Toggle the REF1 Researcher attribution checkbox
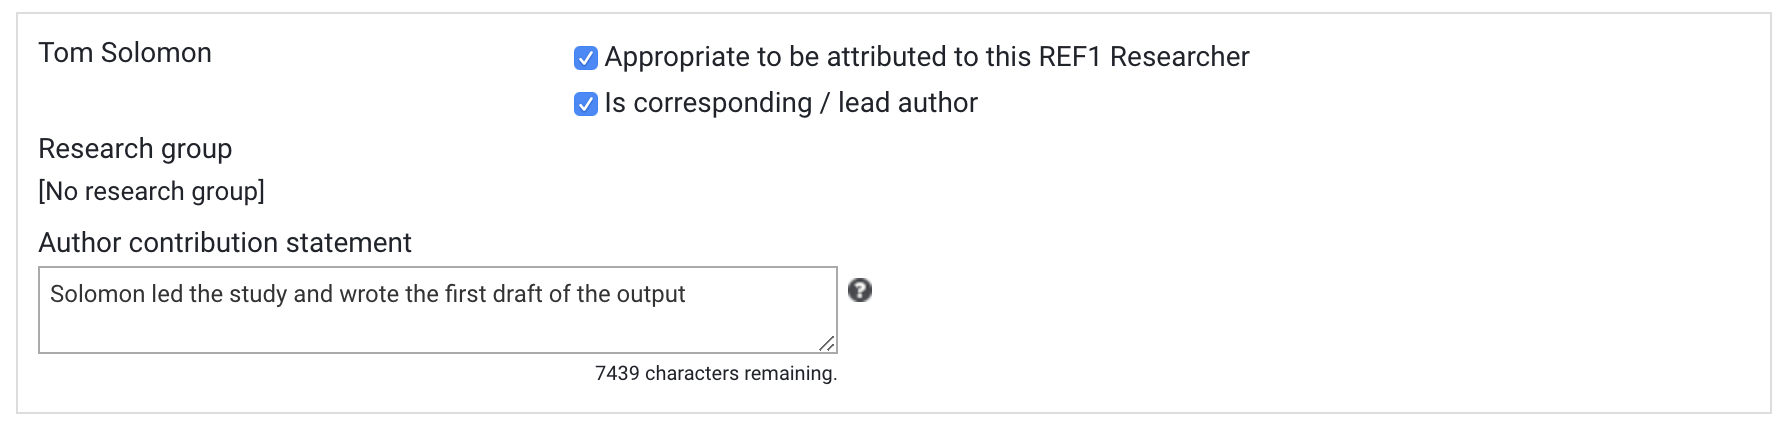The image size is (1790, 428). pos(586,58)
